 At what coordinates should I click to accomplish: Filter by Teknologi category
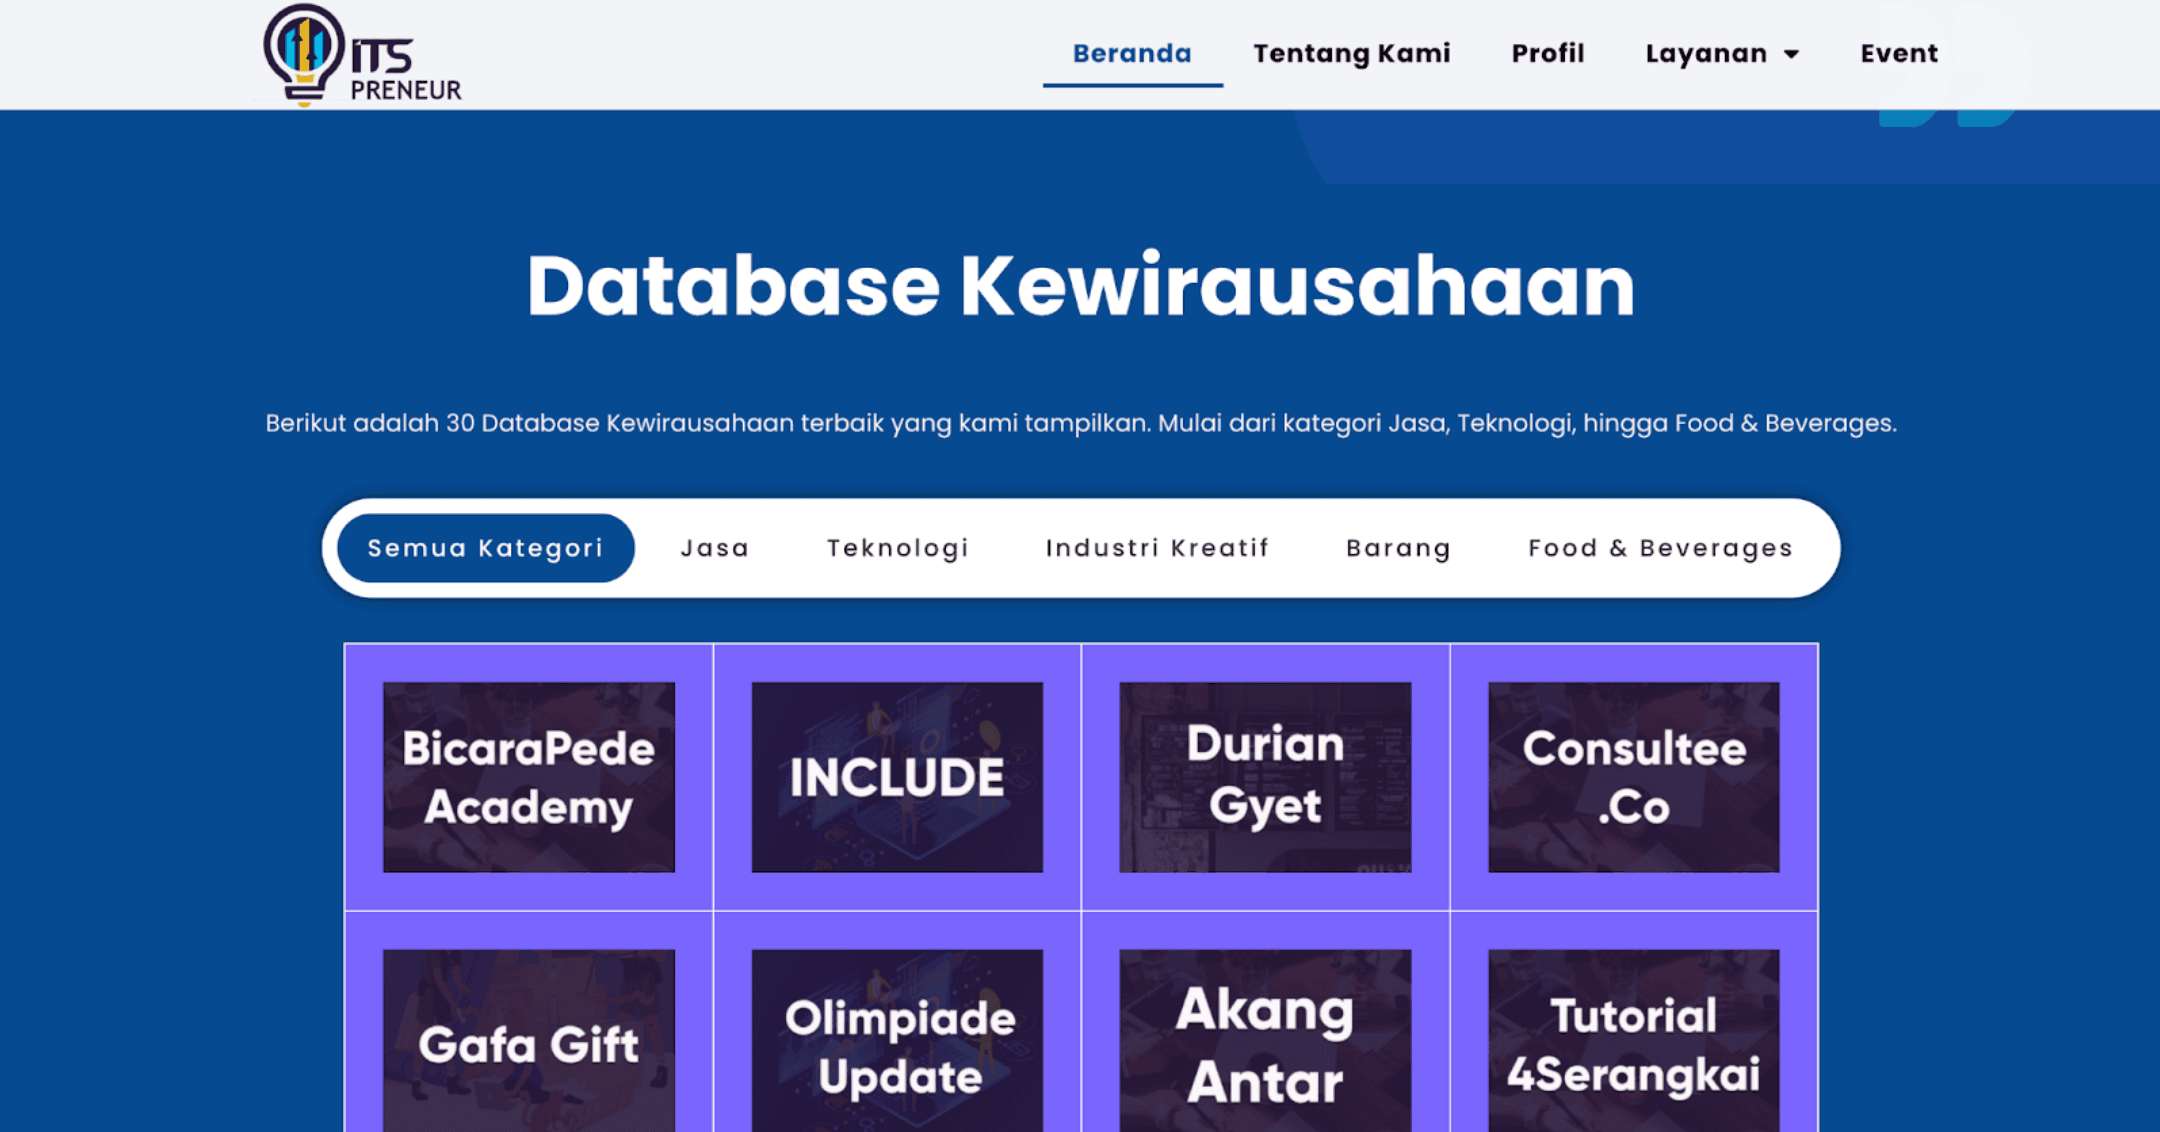[897, 548]
